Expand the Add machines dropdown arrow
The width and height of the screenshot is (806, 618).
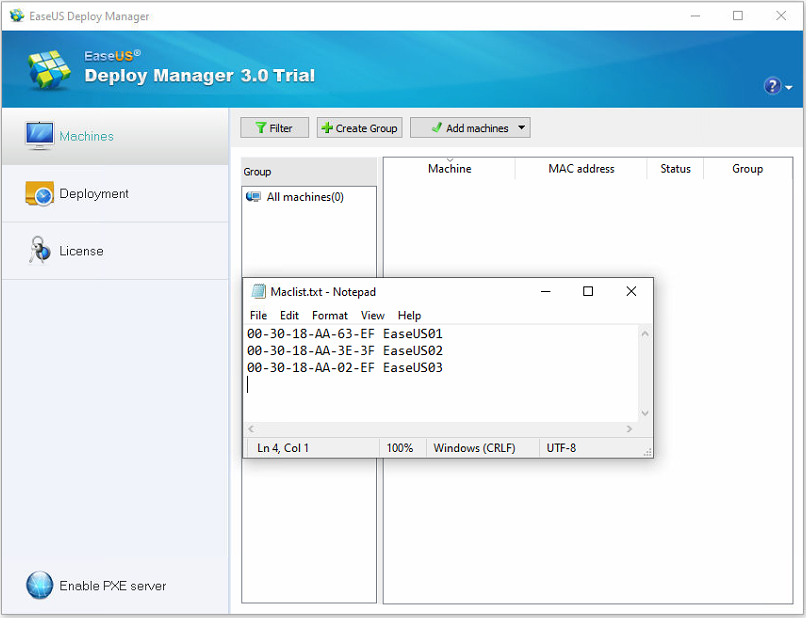pos(521,128)
